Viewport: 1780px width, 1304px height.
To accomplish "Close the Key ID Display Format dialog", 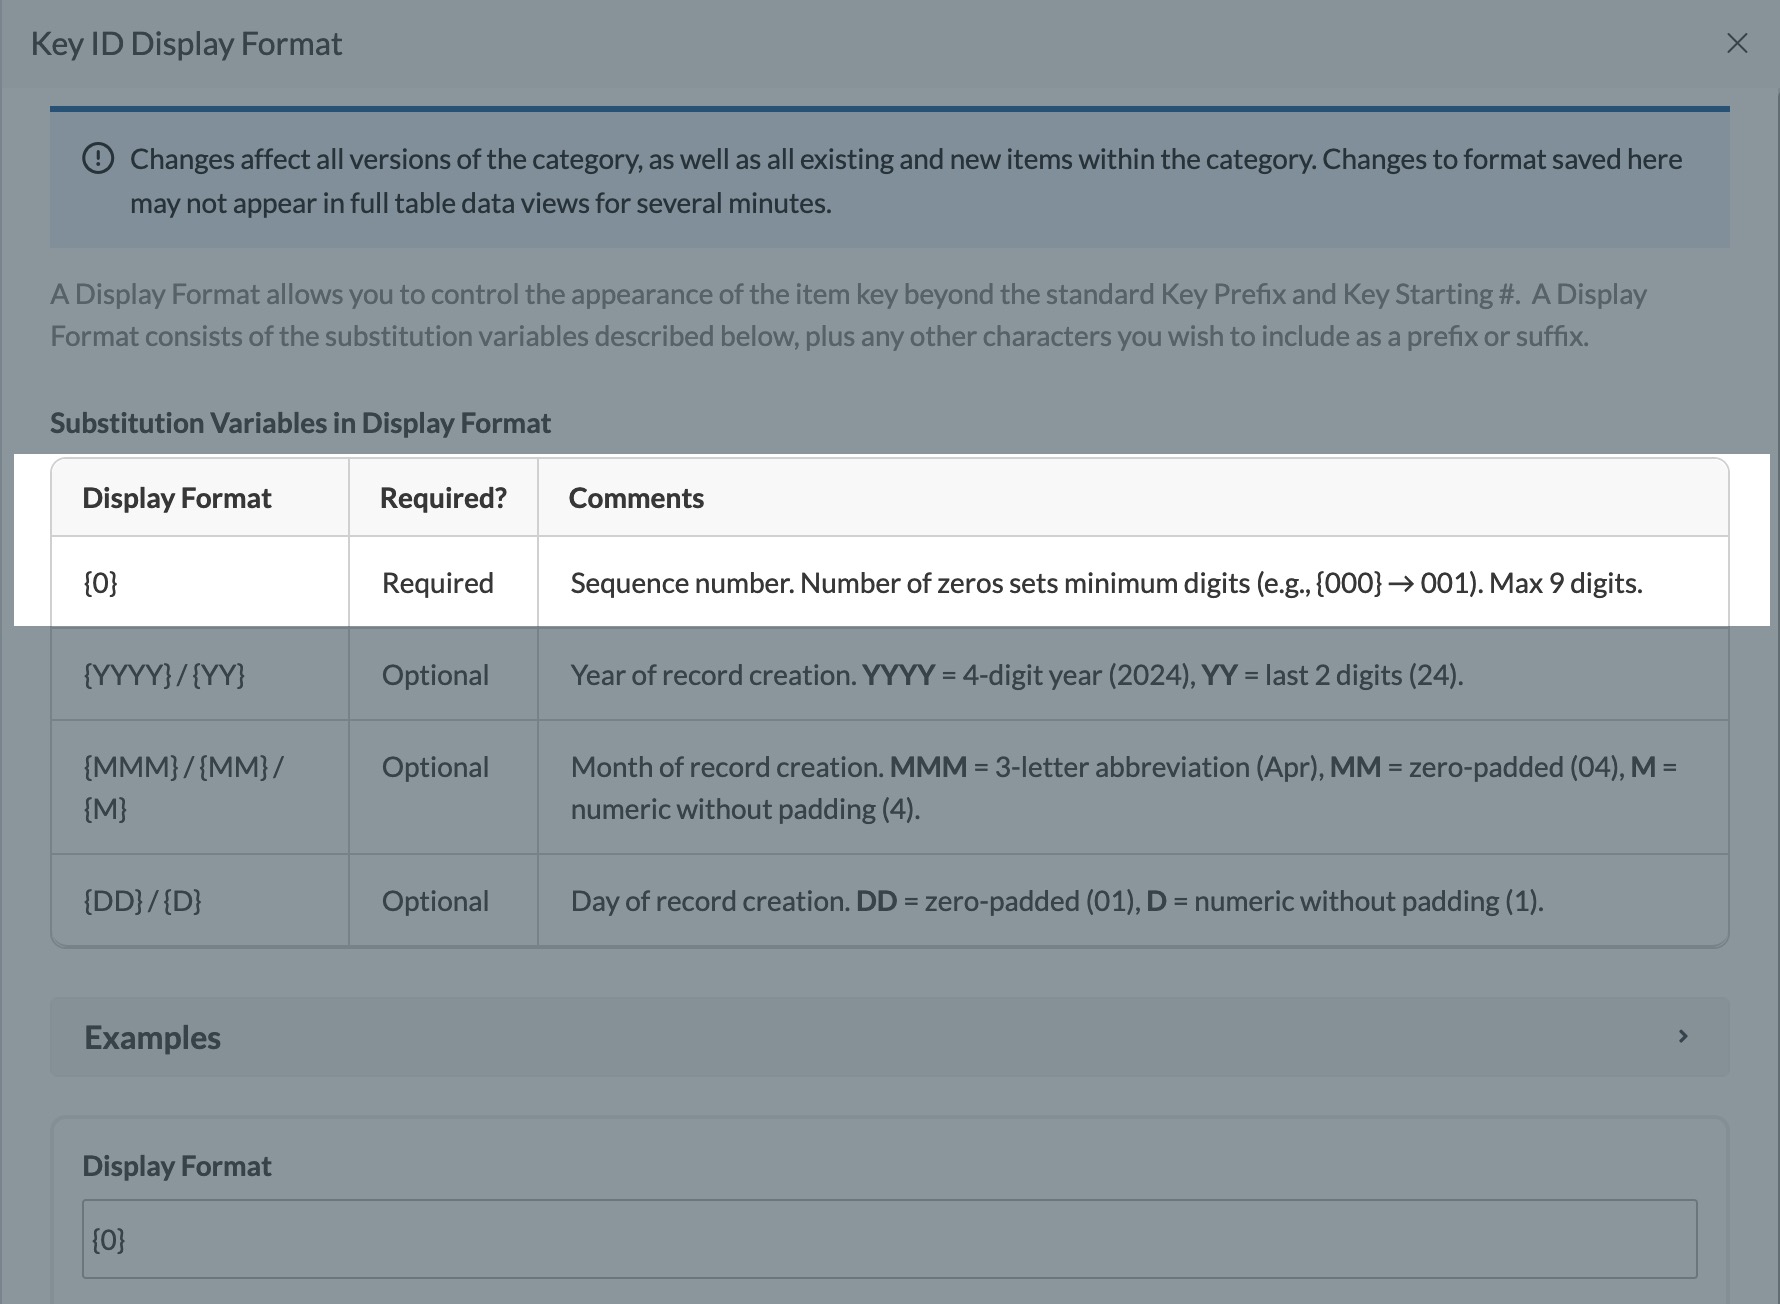I will [1737, 43].
